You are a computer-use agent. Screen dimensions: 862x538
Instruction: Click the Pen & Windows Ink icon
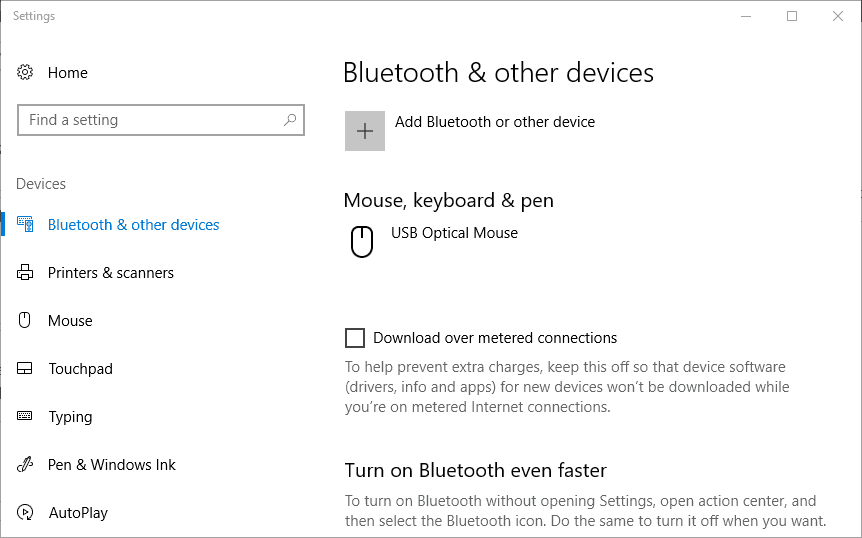tap(26, 465)
